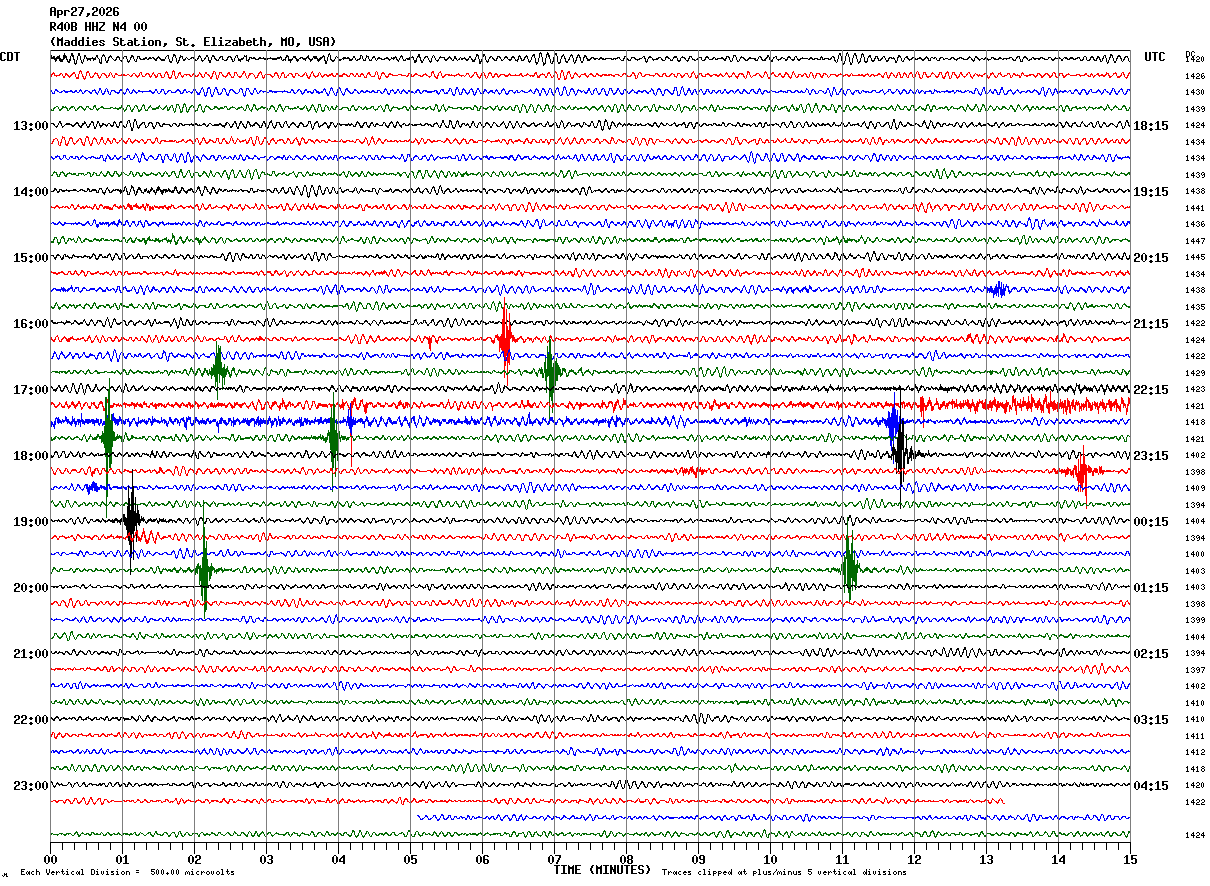Click the 20:15 UTC time label

[1151, 258]
